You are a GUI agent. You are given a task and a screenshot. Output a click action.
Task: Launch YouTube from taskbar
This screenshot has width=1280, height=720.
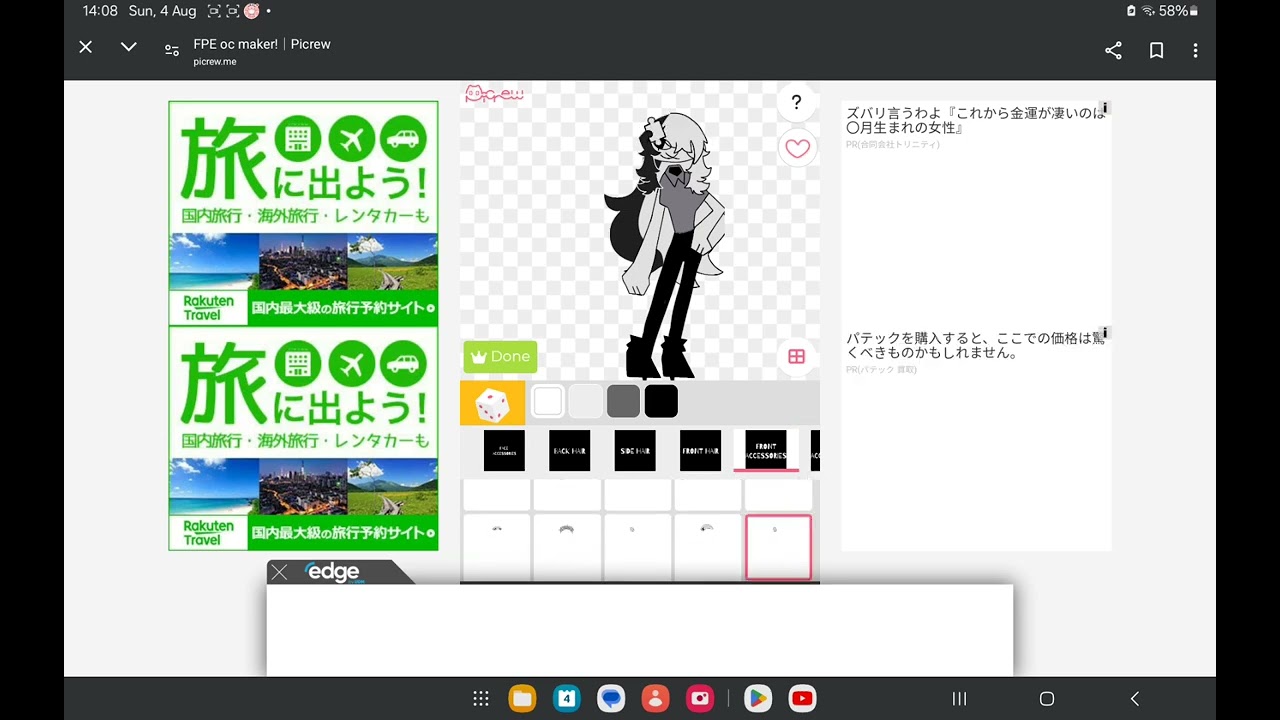pos(802,699)
